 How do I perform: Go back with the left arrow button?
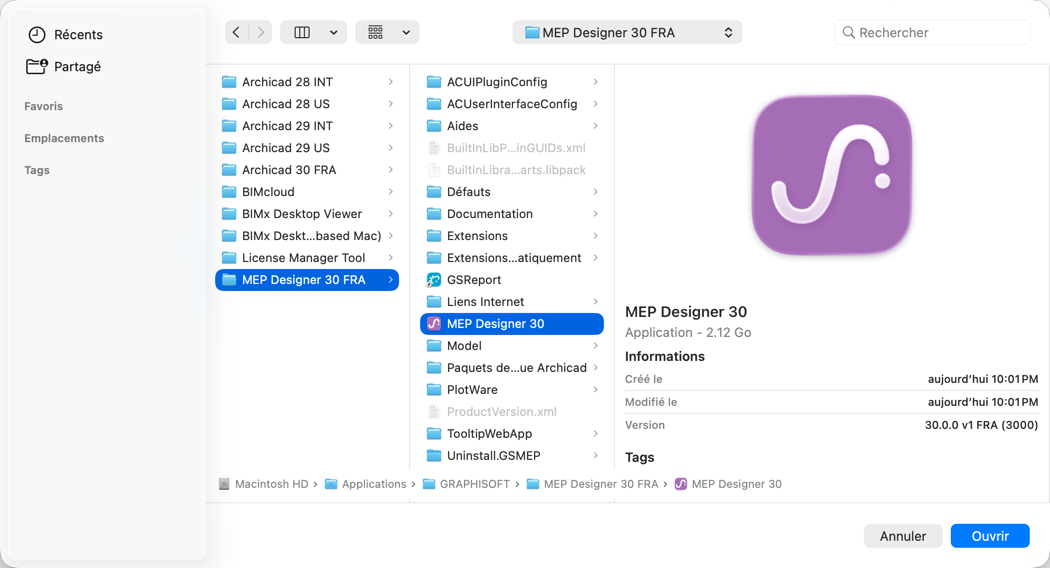pyautogui.click(x=236, y=32)
